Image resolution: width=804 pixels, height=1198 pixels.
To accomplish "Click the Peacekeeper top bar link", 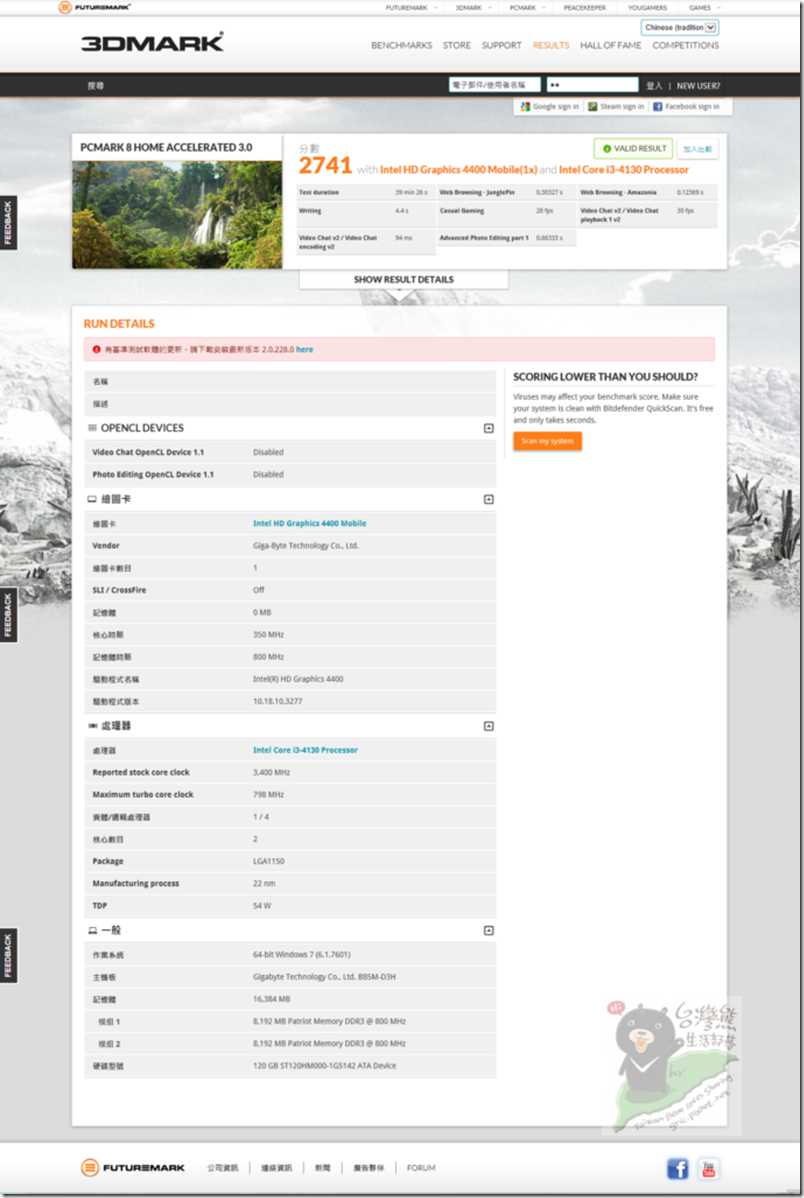I will [x=585, y=8].
